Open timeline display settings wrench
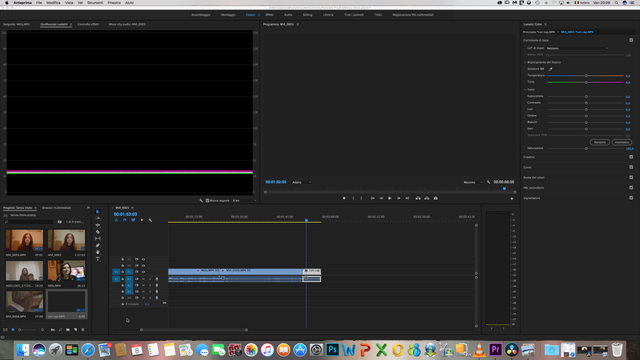Image resolution: width=640 pixels, height=360 pixels. [x=150, y=220]
